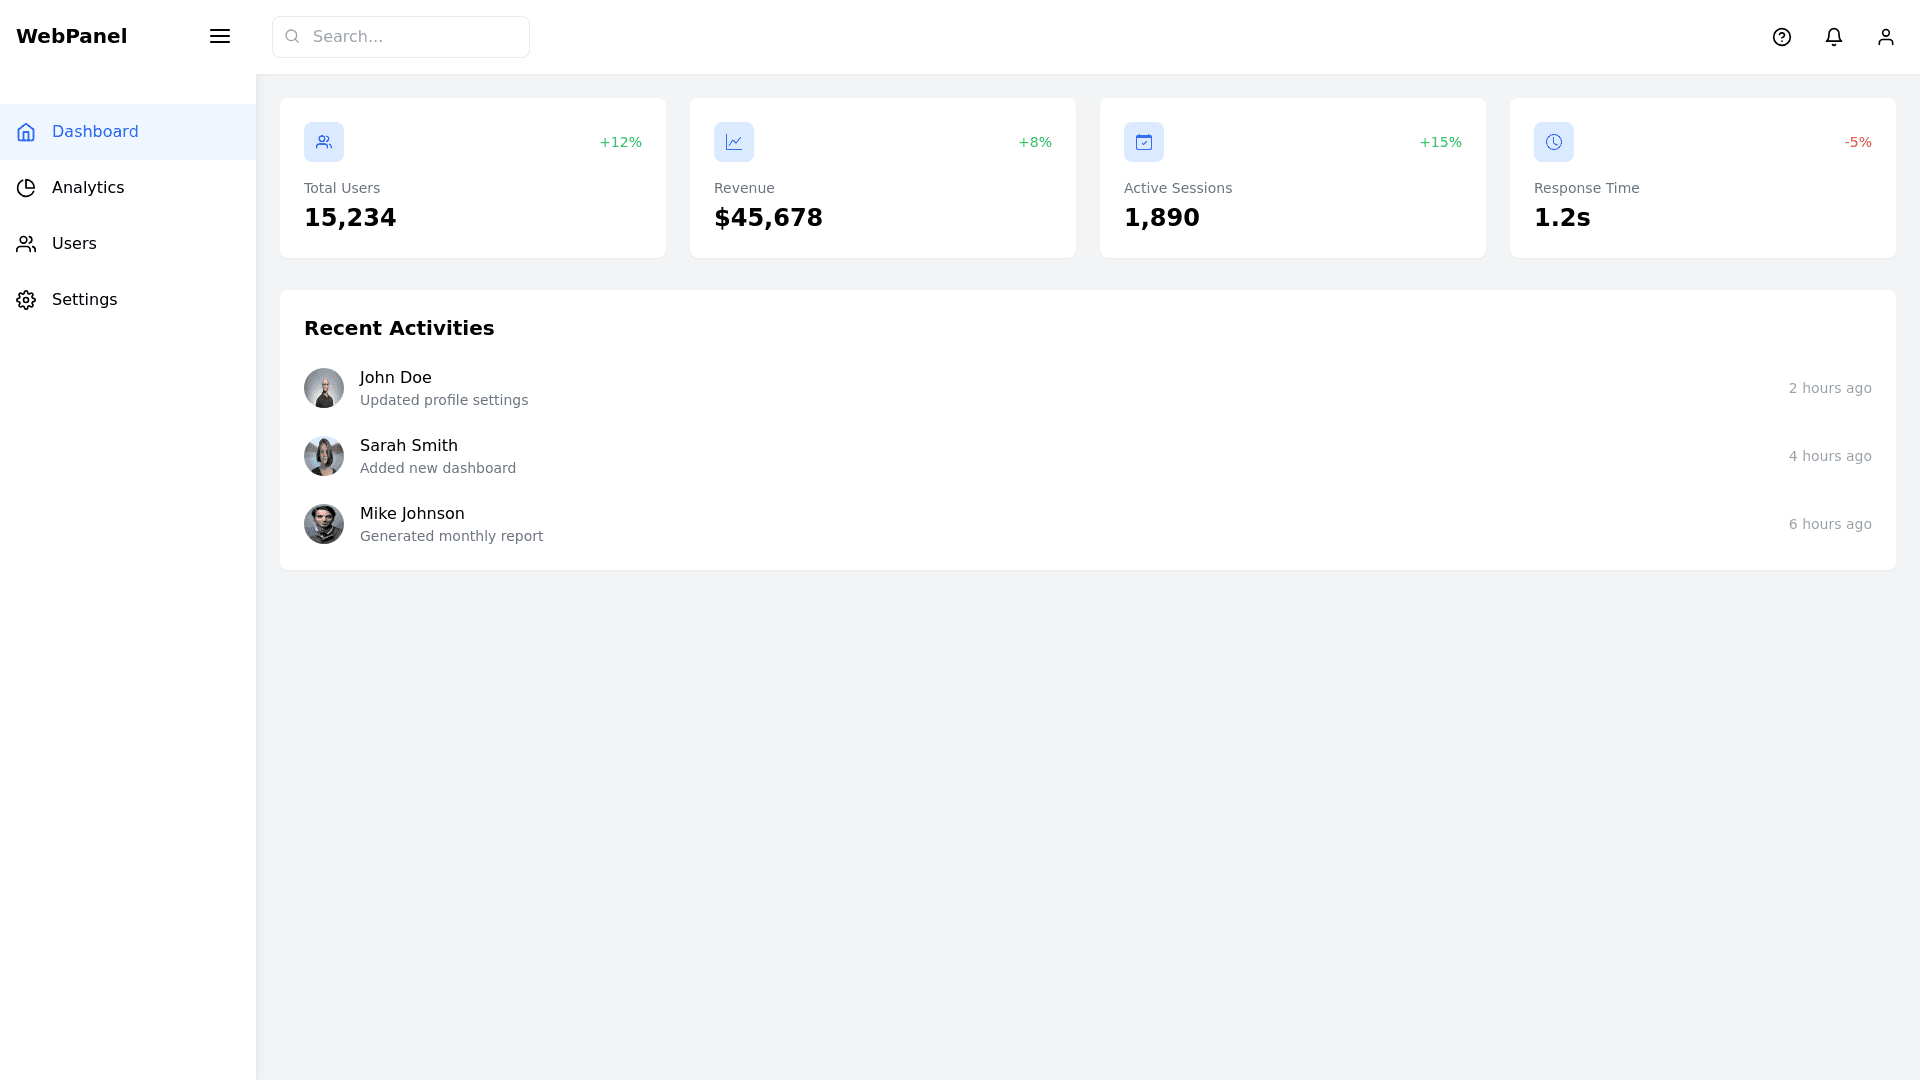
Task: Click the WebPanel logo text
Action: [x=72, y=37]
